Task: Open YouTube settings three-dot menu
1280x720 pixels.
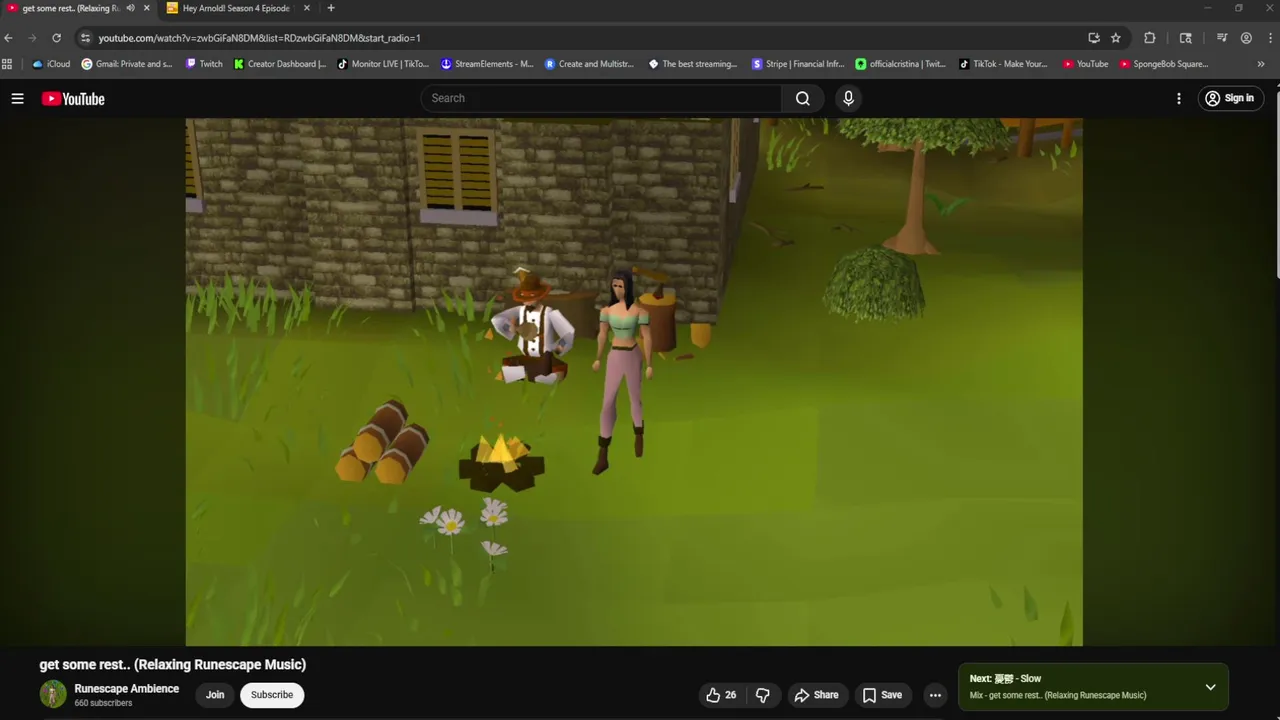Action: (x=1179, y=98)
